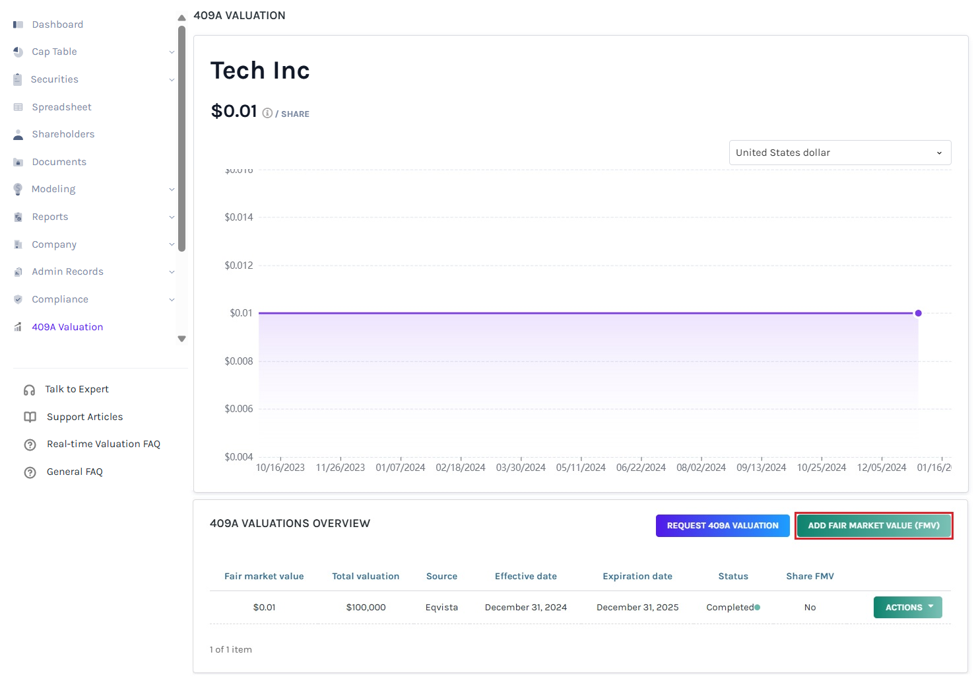Screen dimensions: 974x679
Task: Click the Compliance shield icon
Action: pos(18,299)
